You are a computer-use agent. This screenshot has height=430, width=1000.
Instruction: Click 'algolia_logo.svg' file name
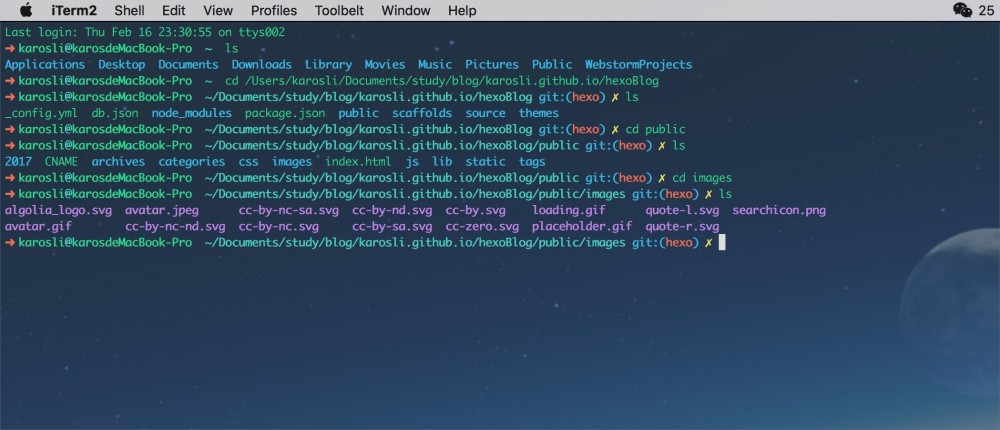pos(58,211)
